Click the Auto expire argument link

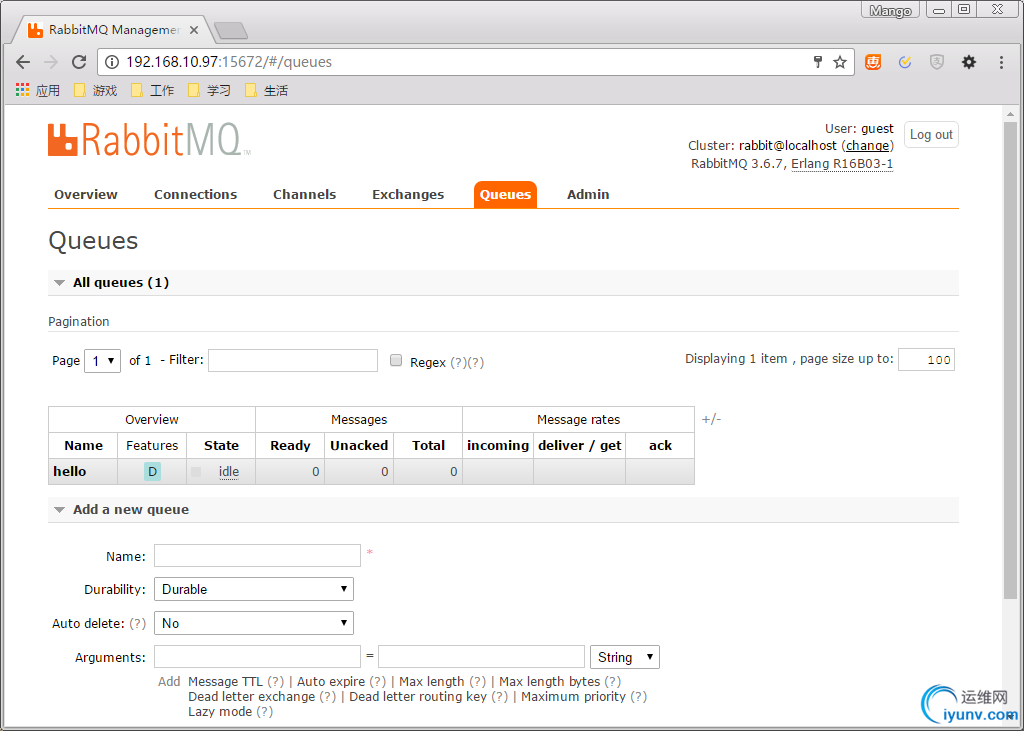click(x=331, y=681)
